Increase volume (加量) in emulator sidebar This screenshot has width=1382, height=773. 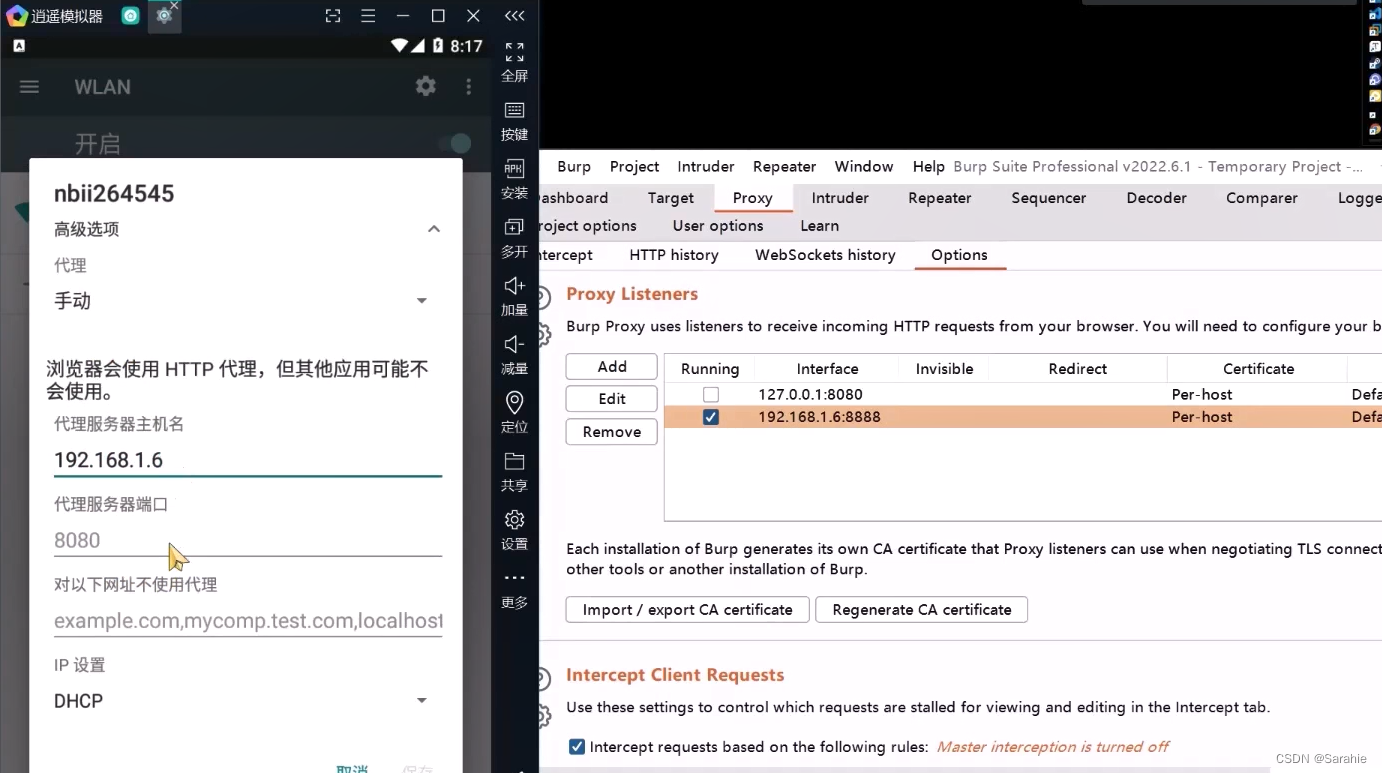[x=514, y=296]
